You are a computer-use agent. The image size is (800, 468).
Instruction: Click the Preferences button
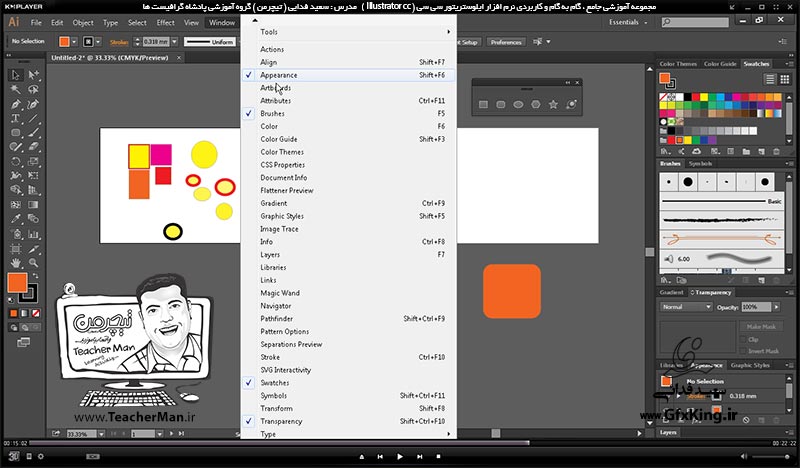point(506,42)
